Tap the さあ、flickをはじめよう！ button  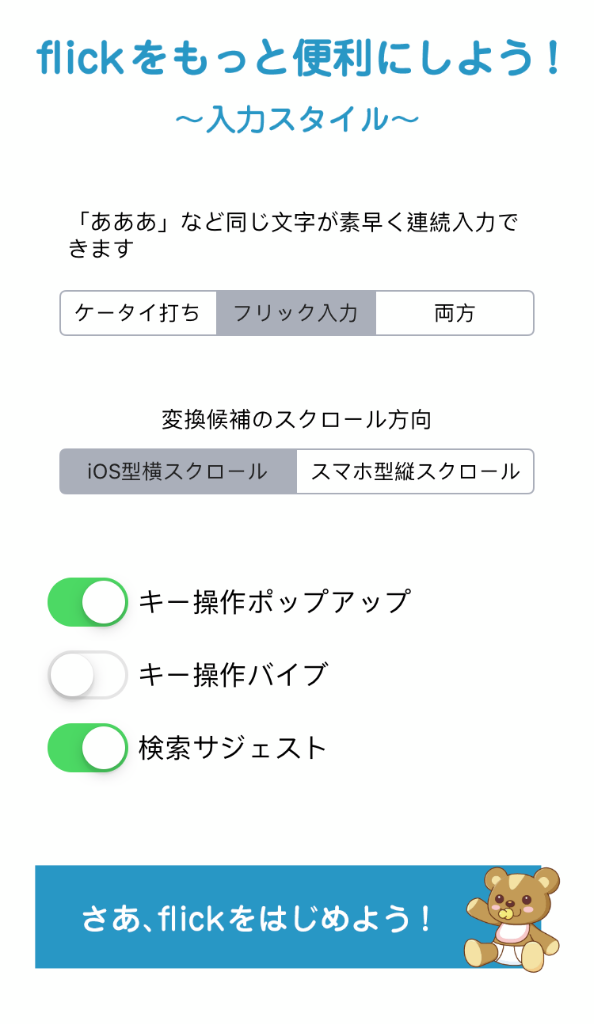pos(288,916)
